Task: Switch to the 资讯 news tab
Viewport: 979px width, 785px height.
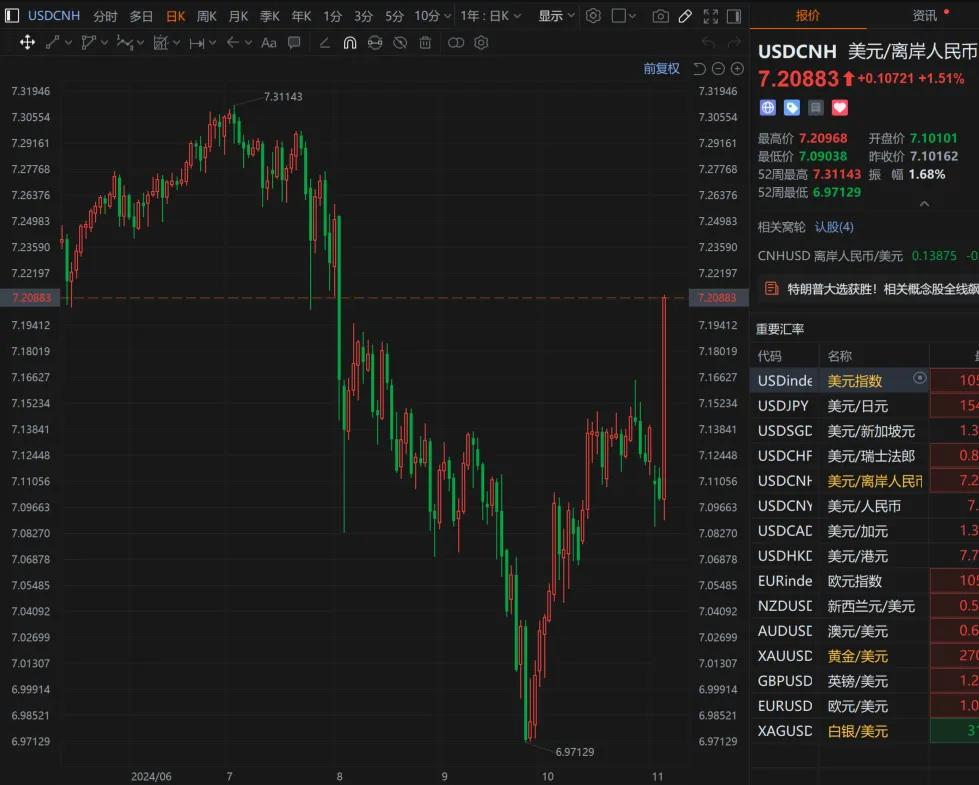Action: pos(925,15)
